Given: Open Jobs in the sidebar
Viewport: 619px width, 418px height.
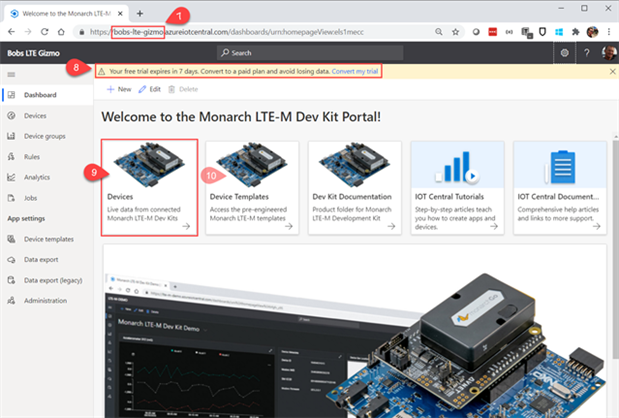Looking at the screenshot, I should click(x=47, y=198).
